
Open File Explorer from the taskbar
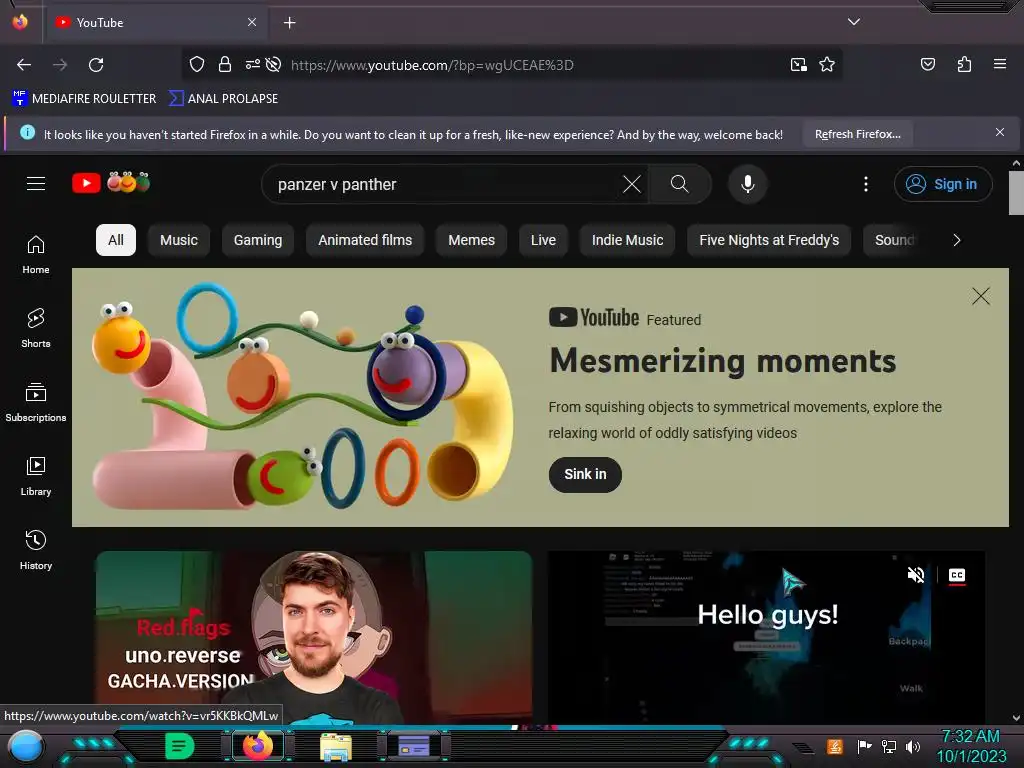[x=336, y=746]
